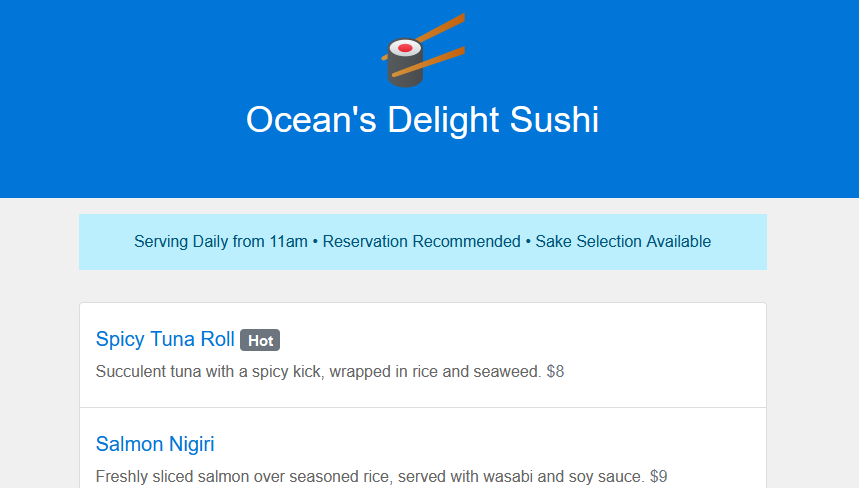Image resolution: width=859 pixels, height=488 pixels.
Task: Click the Sake Selection Available text
Action: click(x=623, y=242)
